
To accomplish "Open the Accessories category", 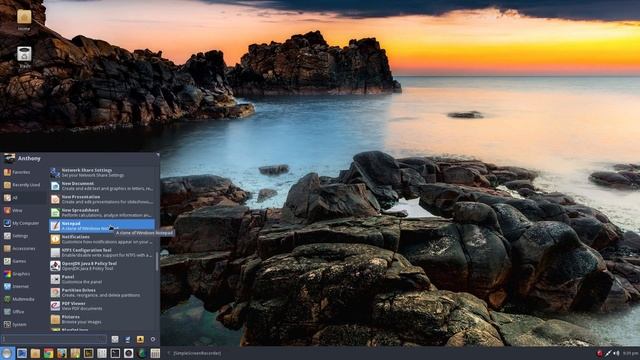I will click(x=24, y=249).
